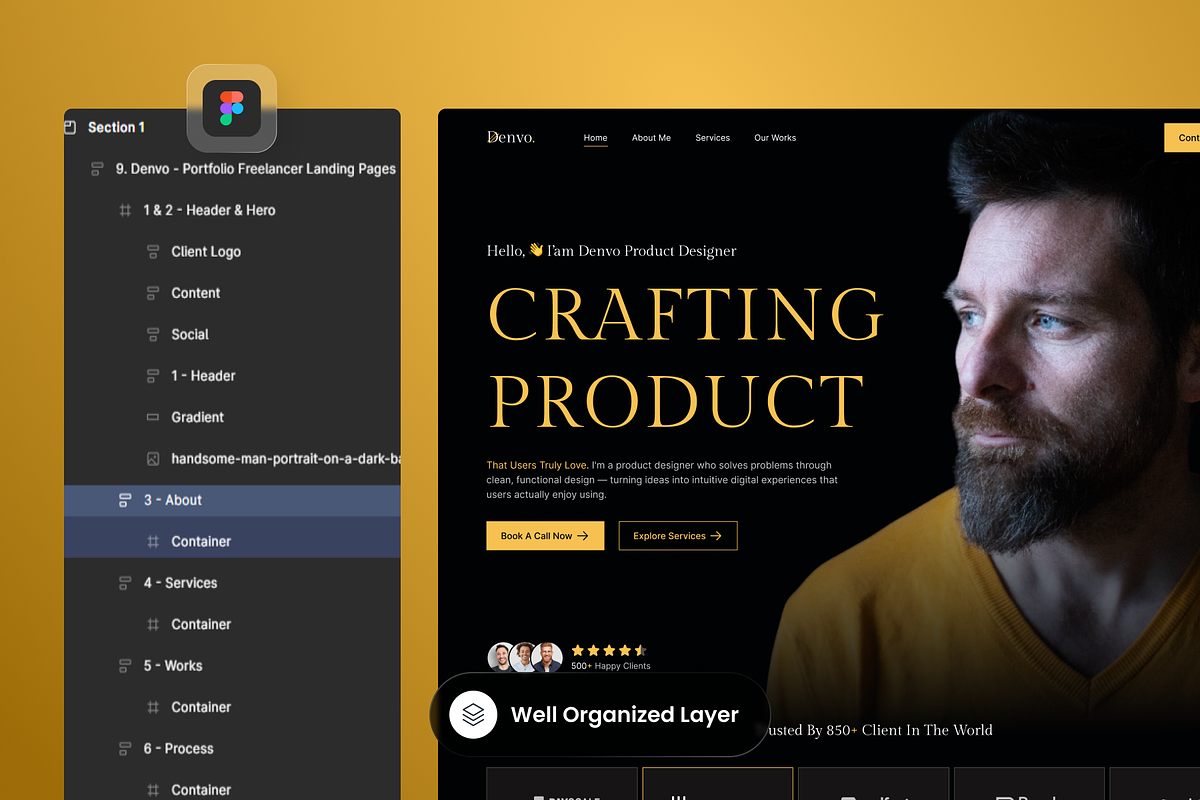The height and width of the screenshot is (800, 1200).
Task: Click the section icon beside Section 1
Action: coord(70,127)
